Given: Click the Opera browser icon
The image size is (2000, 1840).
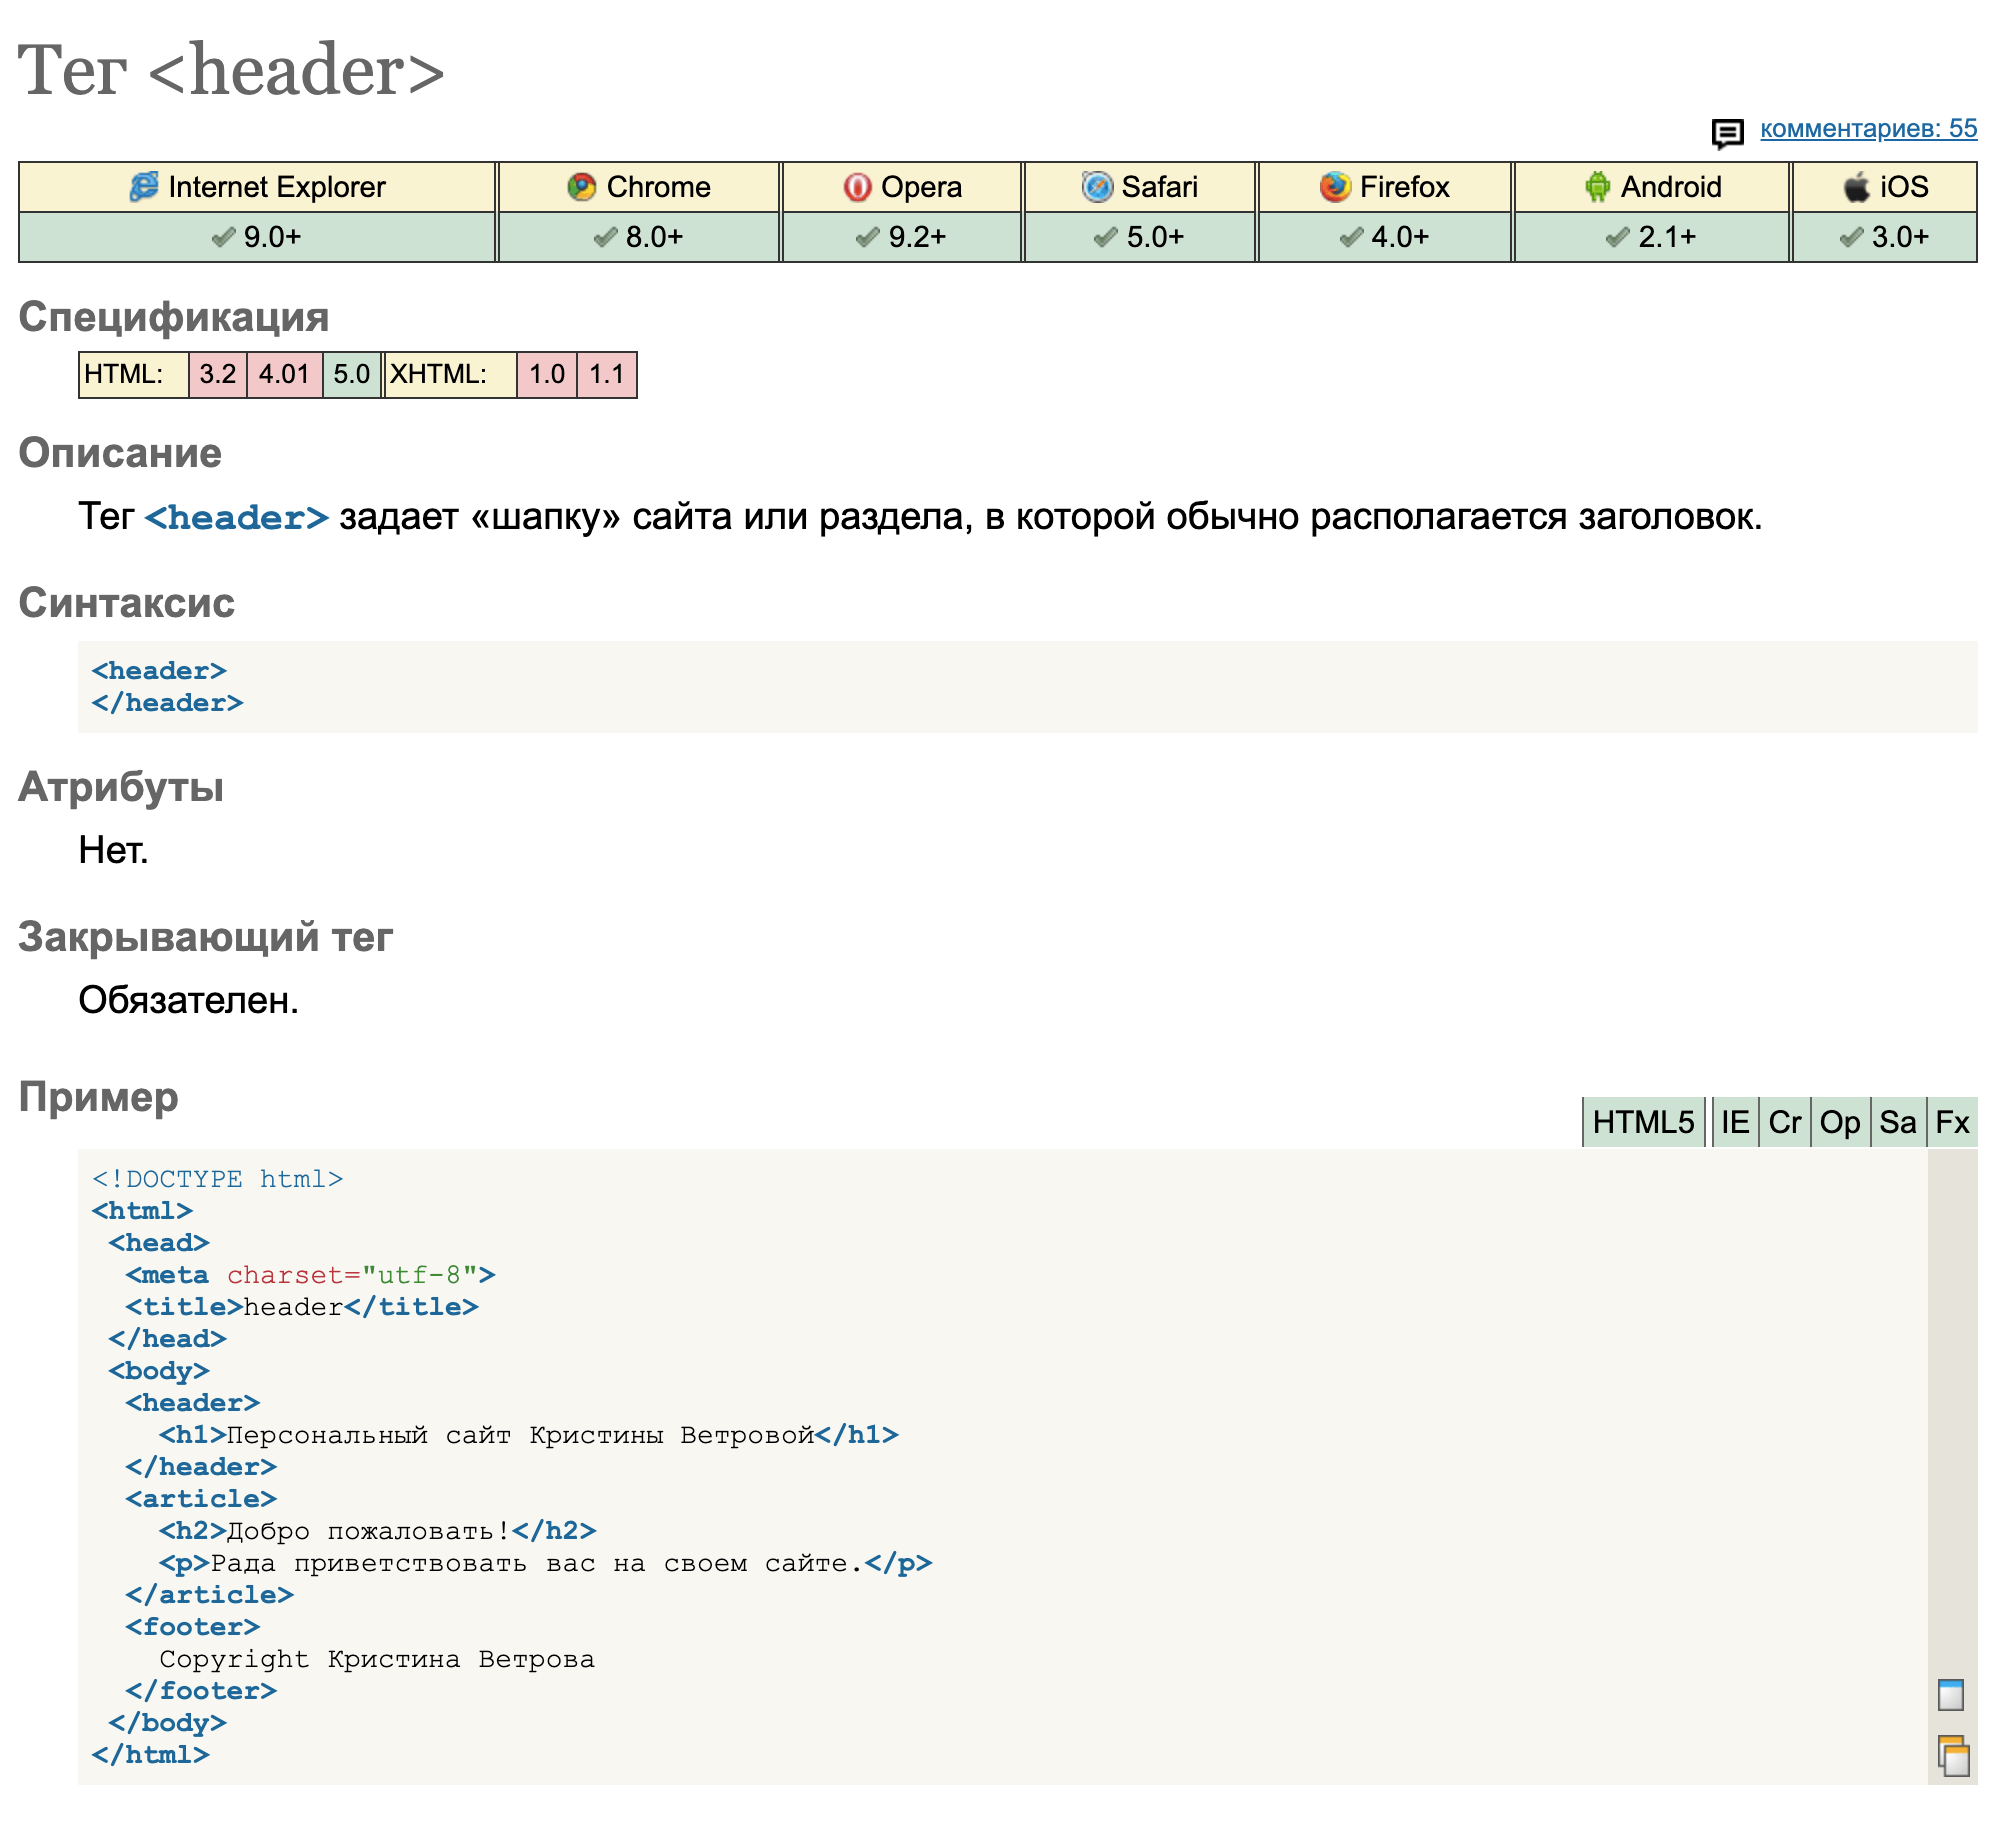Looking at the screenshot, I should (x=857, y=187).
